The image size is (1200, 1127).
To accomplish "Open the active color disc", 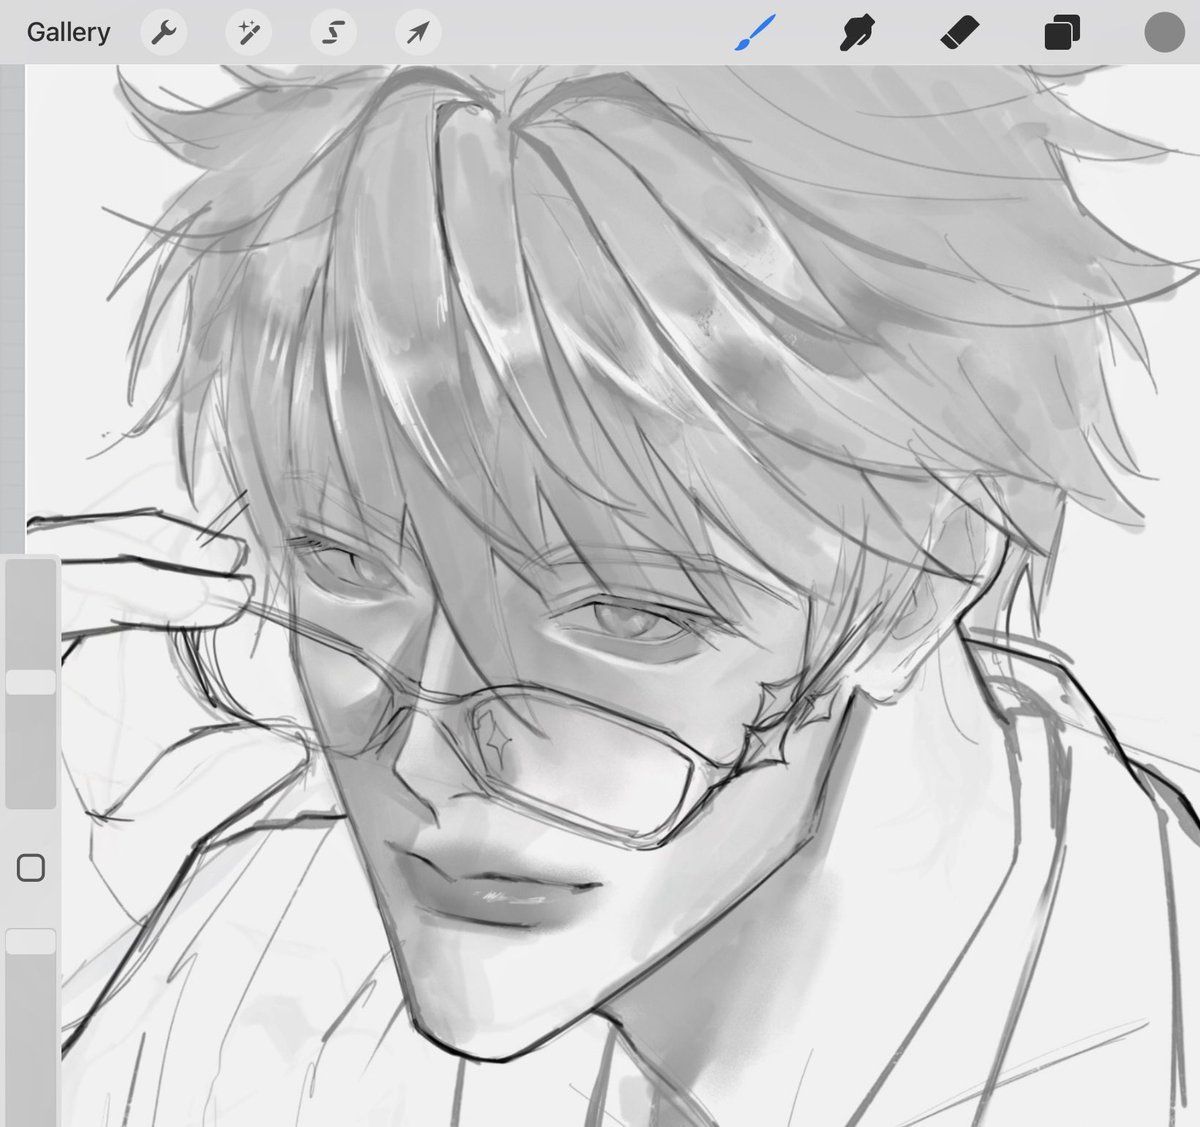I will point(1163,31).
